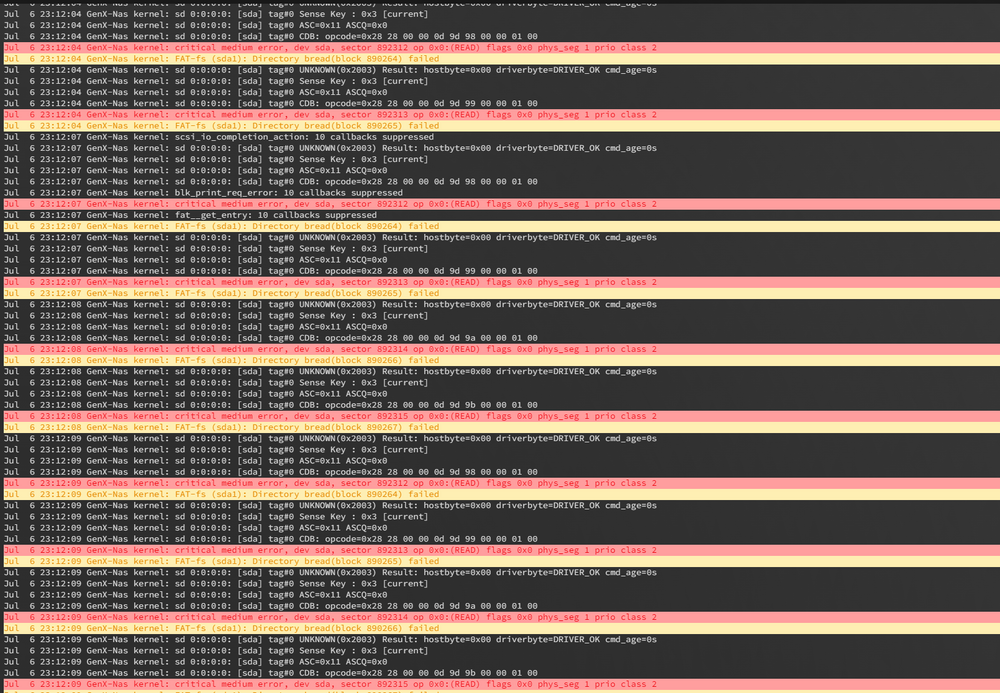Select 23:12:04 FAT-fs bread block 890265 failed line
This screenshot has width=1000, height=693.
point(501,126)
